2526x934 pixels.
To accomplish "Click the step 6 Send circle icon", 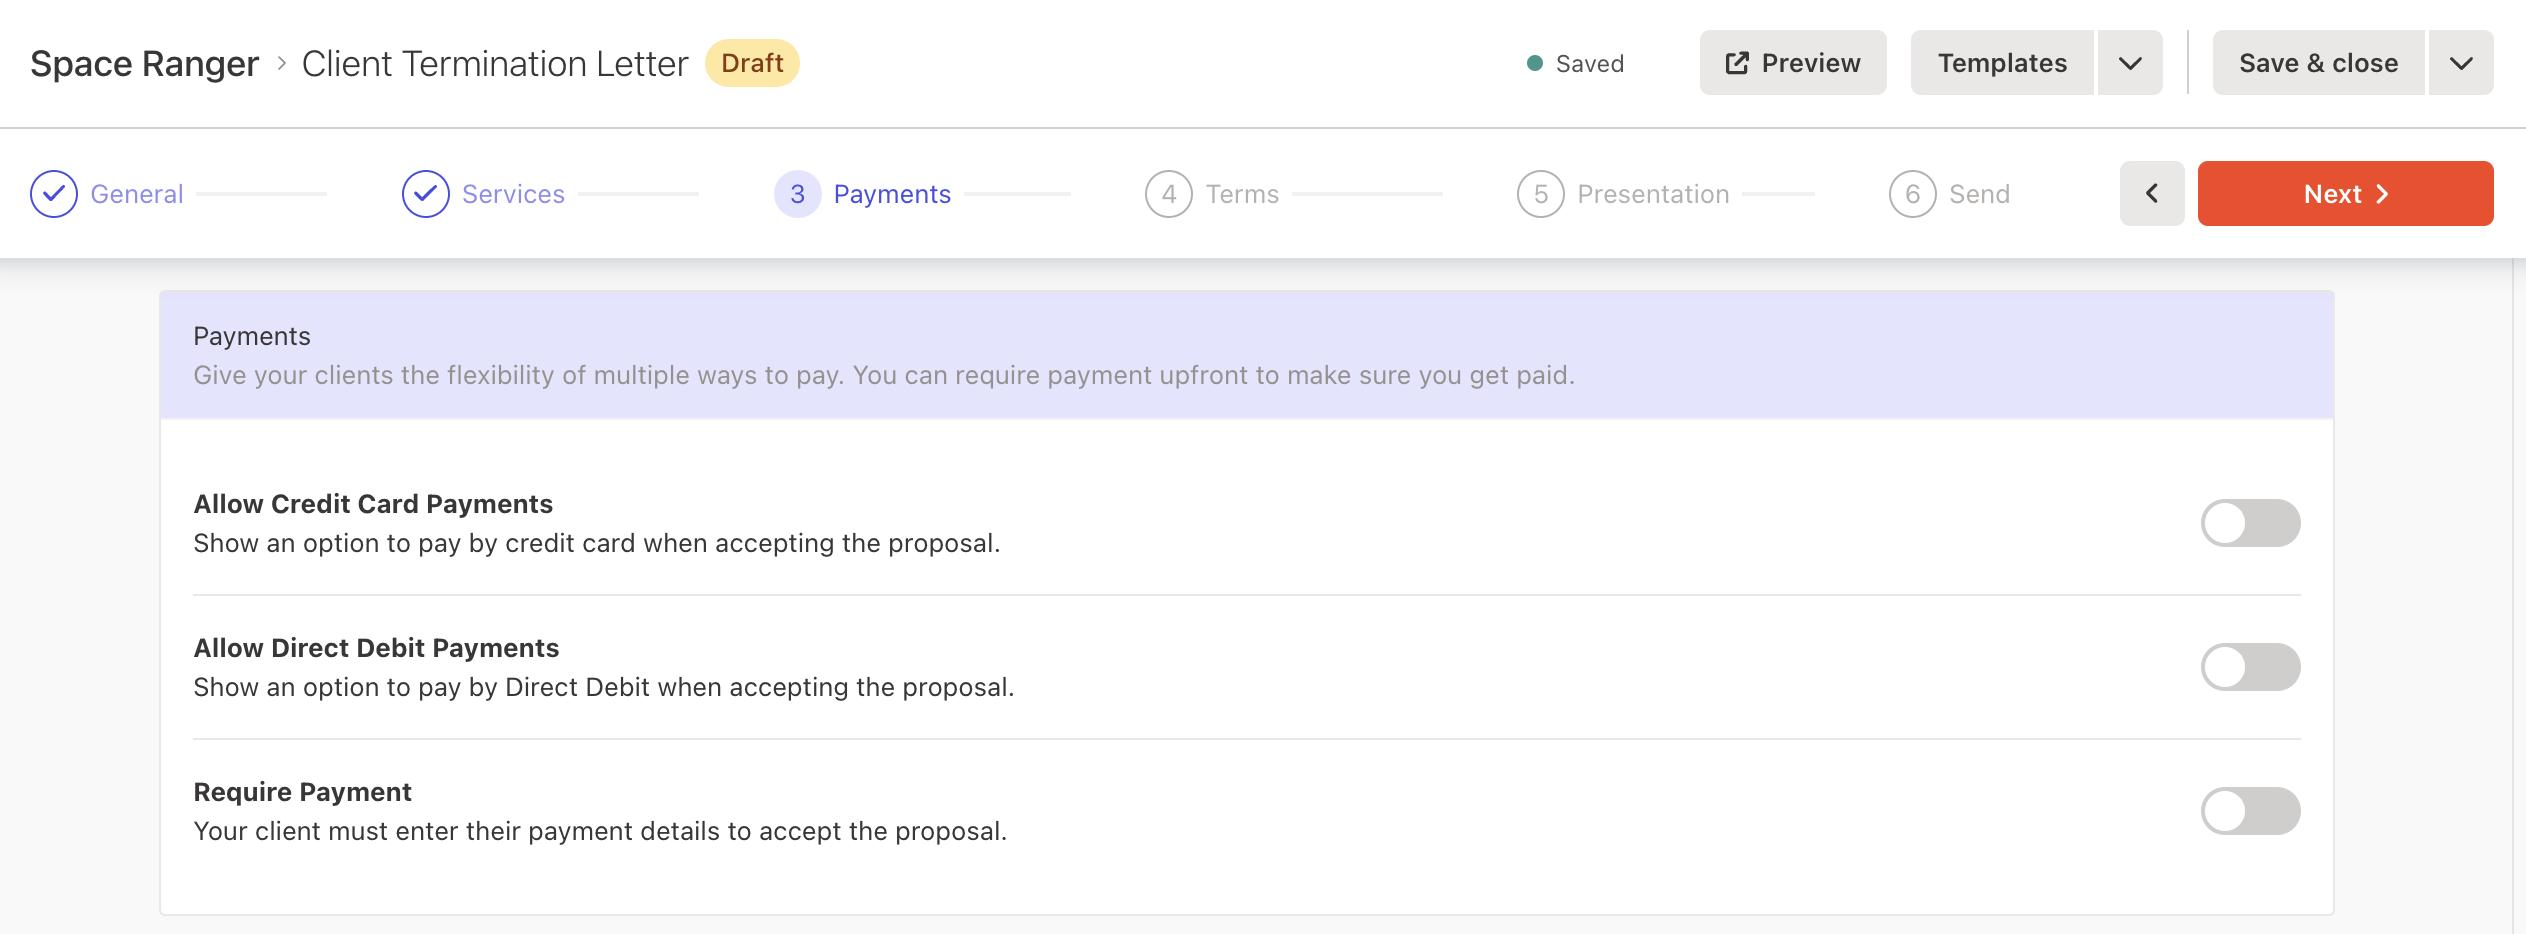I will [x=1913, y=194].
